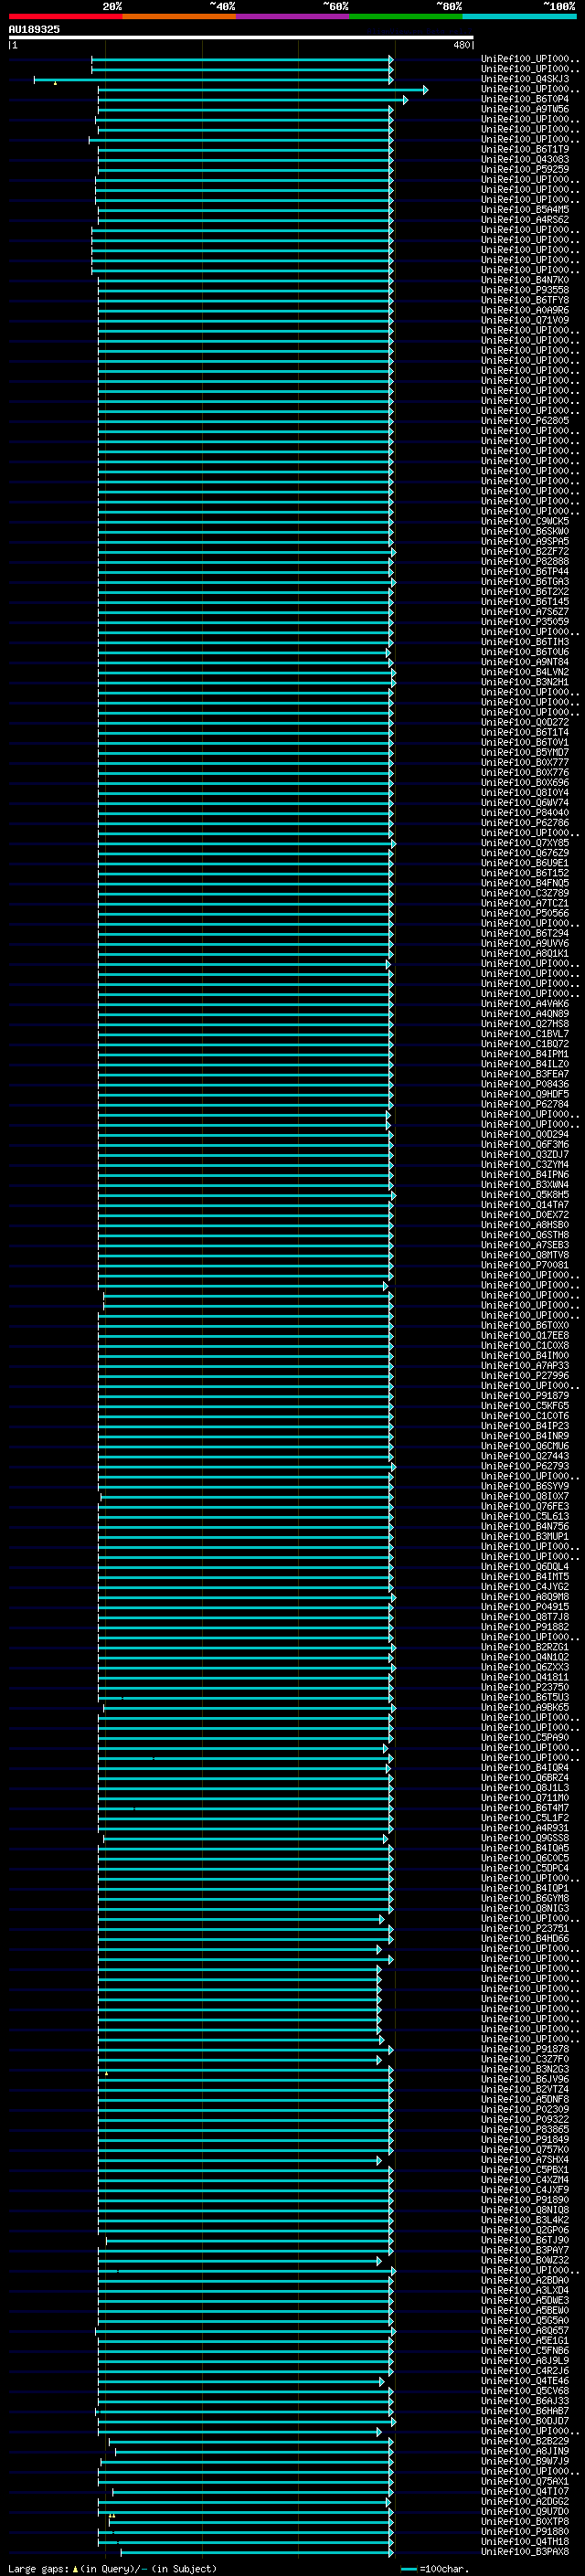
Task: Select the query name AU189325
Action: click(34, 29)
